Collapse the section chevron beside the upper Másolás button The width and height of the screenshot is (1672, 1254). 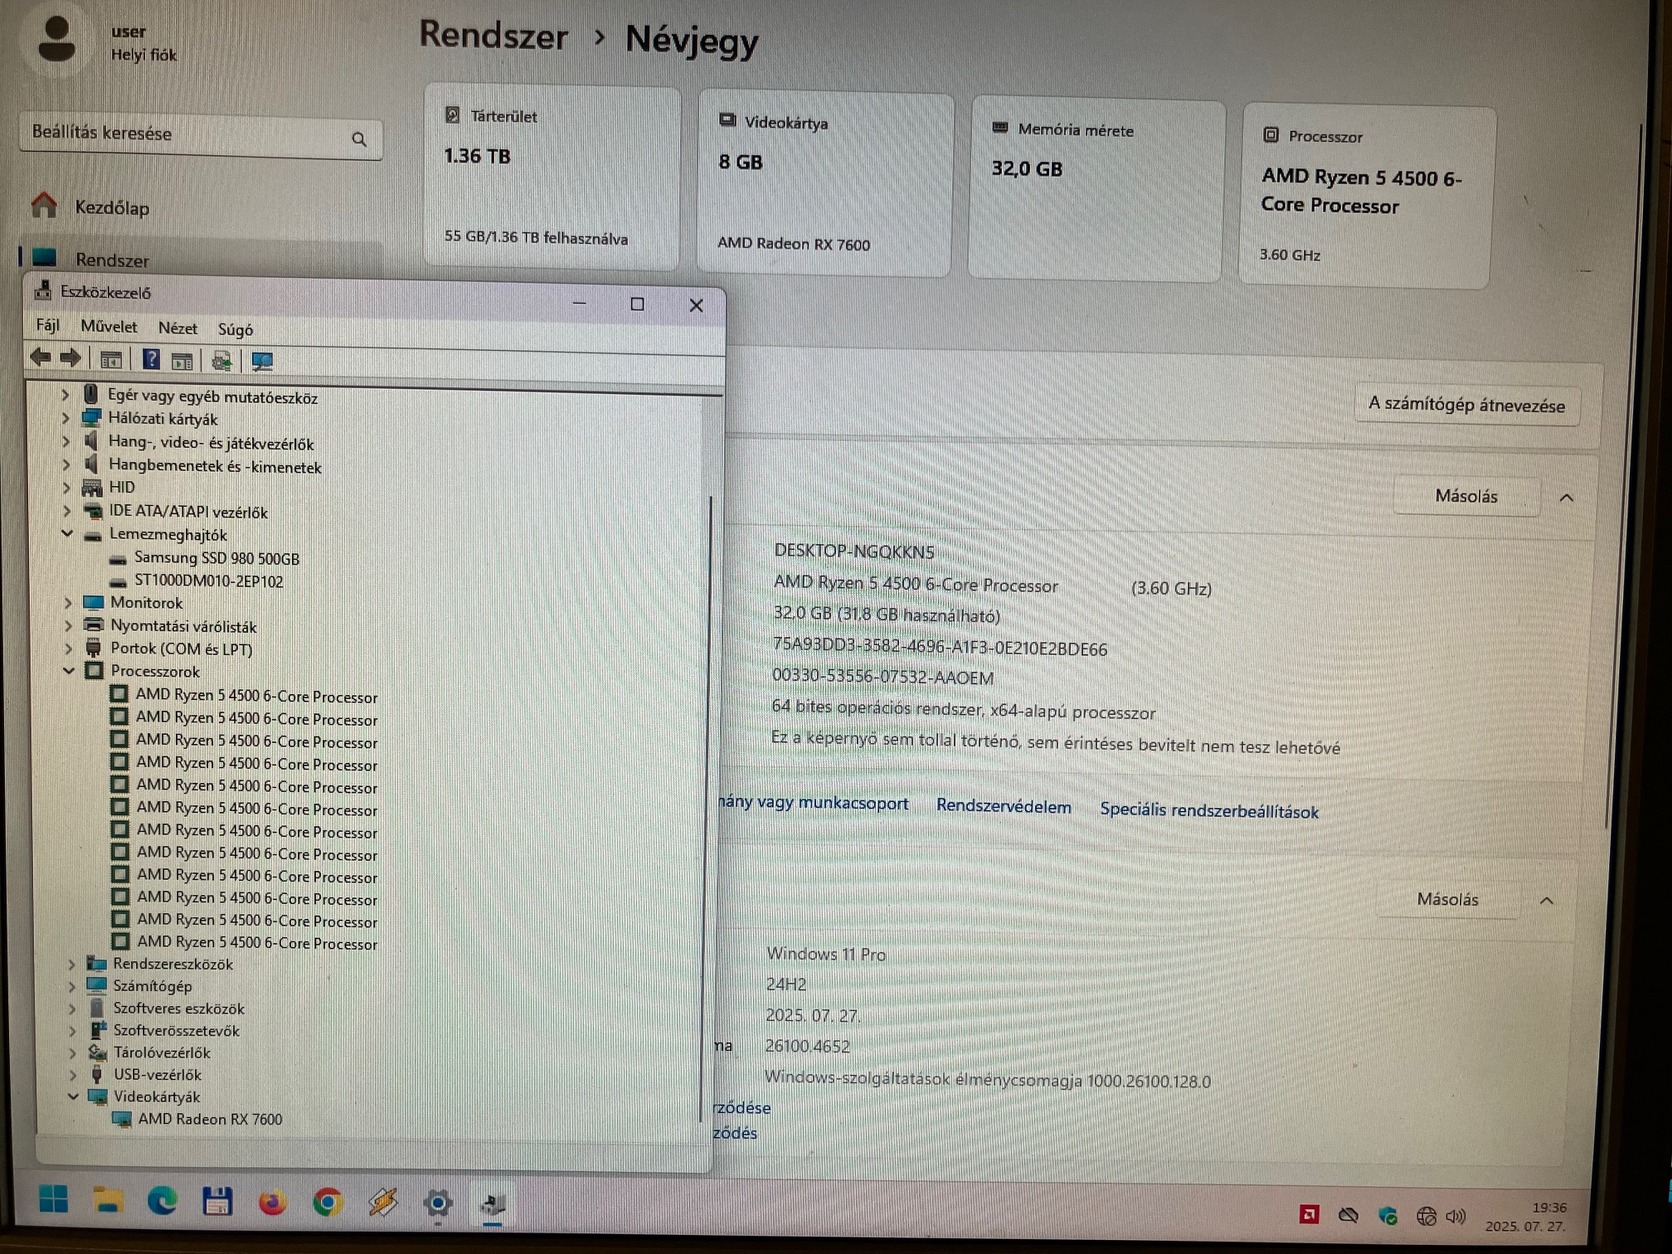click(x=1566, y=497)
